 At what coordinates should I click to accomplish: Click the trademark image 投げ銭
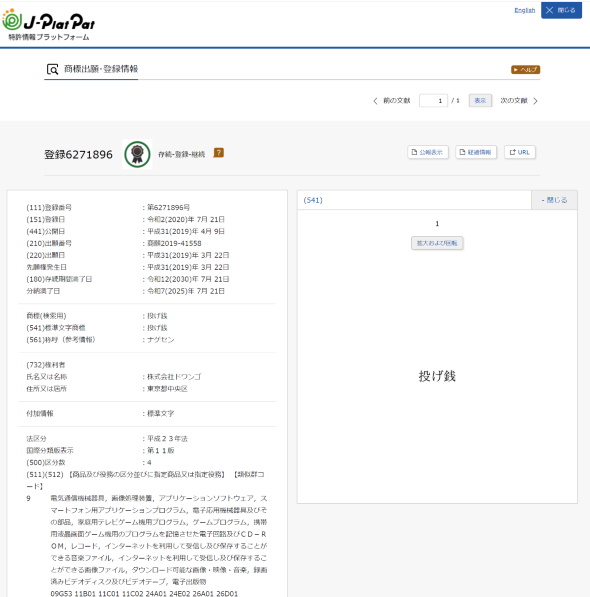[437, 376]
